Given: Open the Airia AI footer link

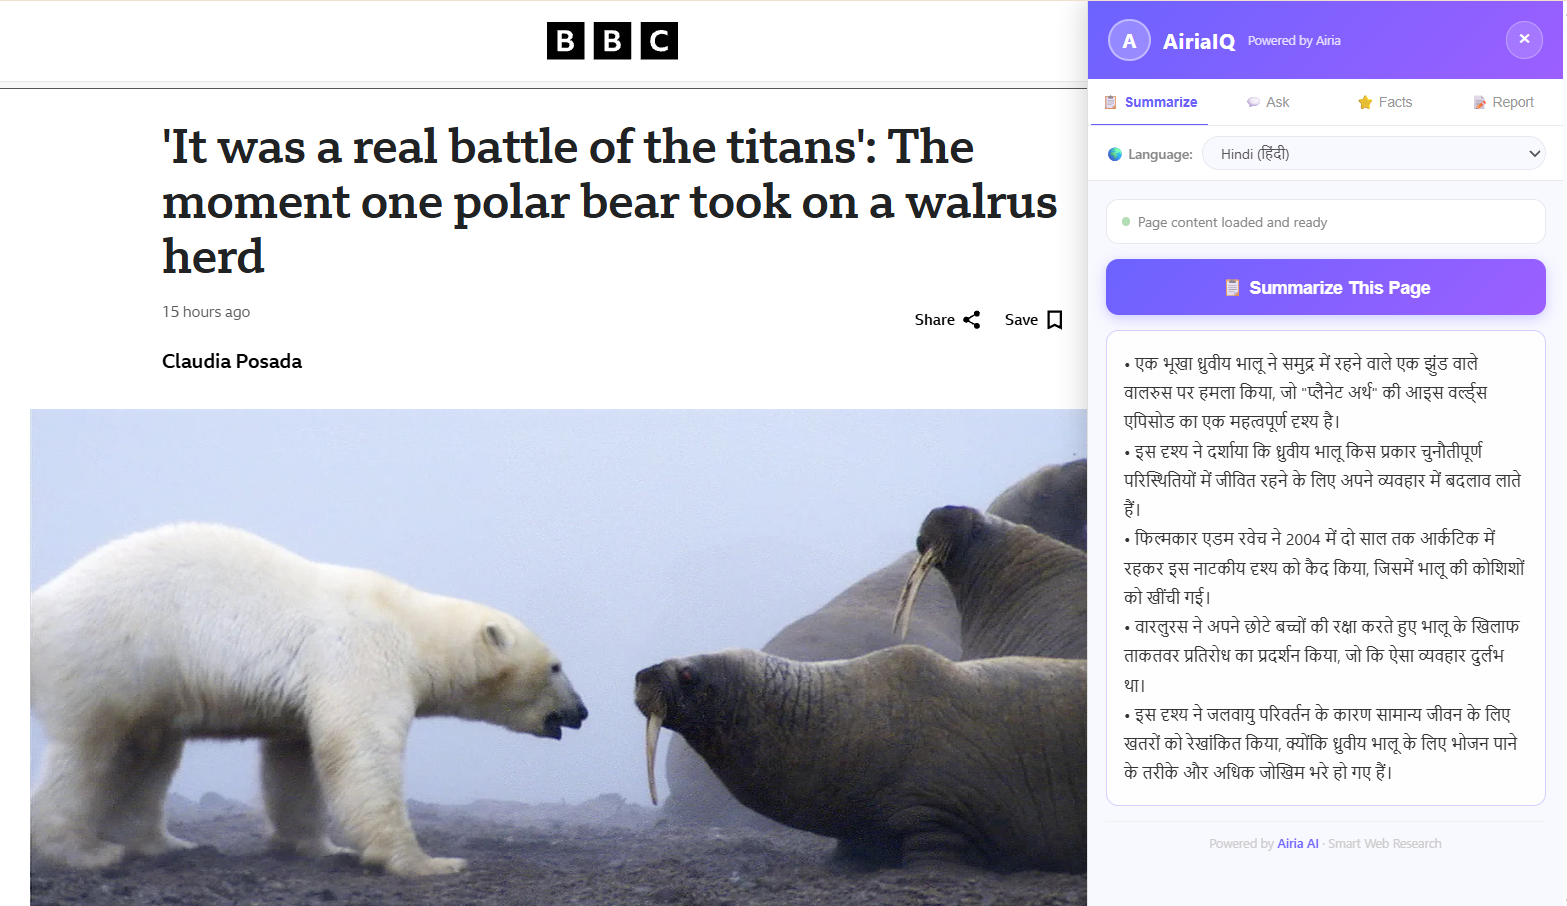Looking at the screenshot, I should click(x=1298, y=844).
